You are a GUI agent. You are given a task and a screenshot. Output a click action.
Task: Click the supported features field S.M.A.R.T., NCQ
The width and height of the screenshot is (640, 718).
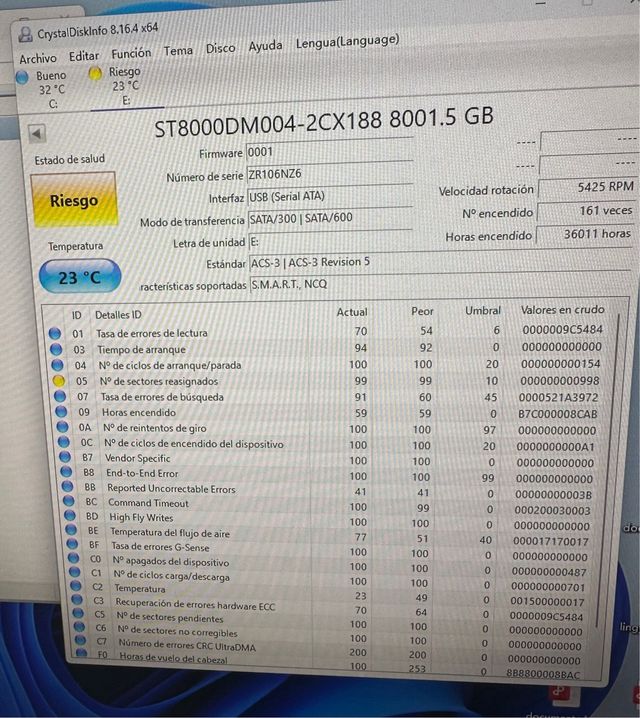(x=440, y=284)
